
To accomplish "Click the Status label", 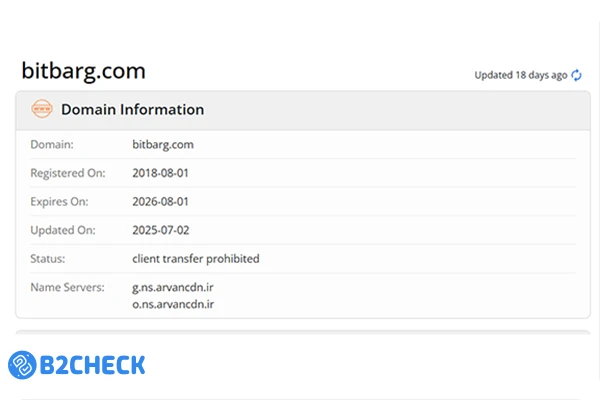I will [48, 258].
